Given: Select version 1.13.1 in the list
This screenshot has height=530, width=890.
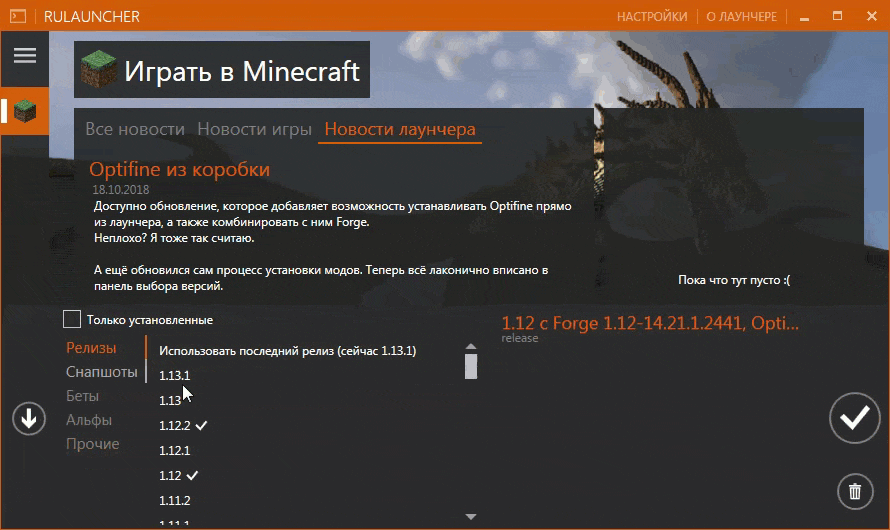Looking at the screenshot, I should (x=174, y=376).
